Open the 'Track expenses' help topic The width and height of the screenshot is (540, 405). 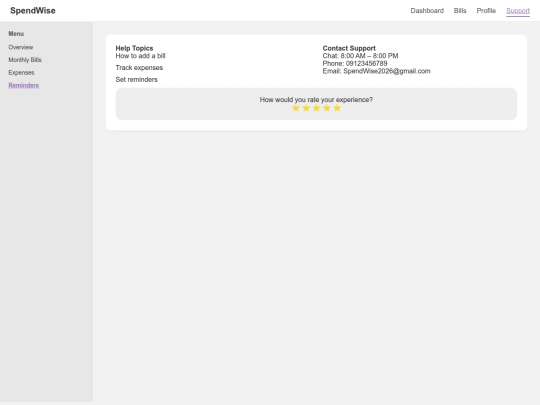click(x=139, y=68)
